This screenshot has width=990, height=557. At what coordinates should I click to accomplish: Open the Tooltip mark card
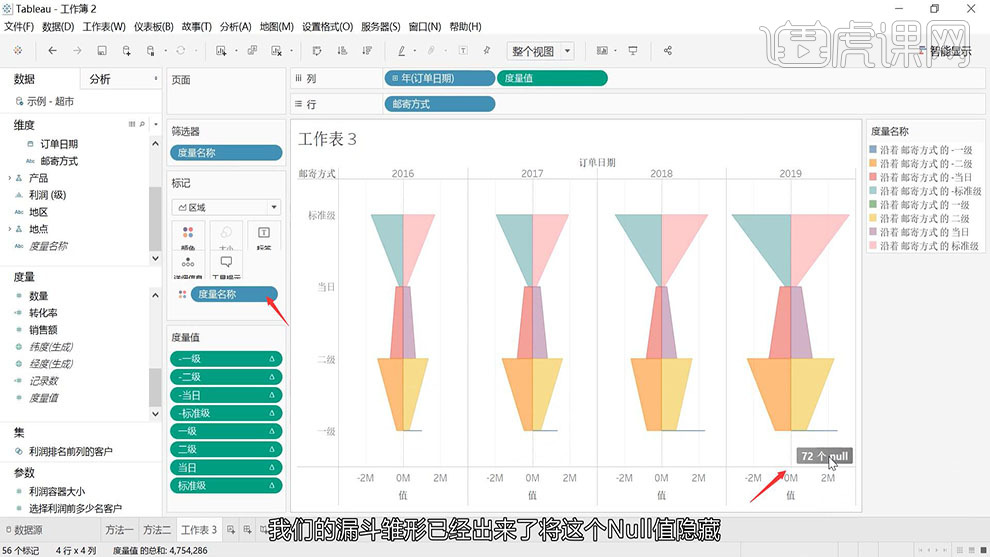click(x=226, y=265)
